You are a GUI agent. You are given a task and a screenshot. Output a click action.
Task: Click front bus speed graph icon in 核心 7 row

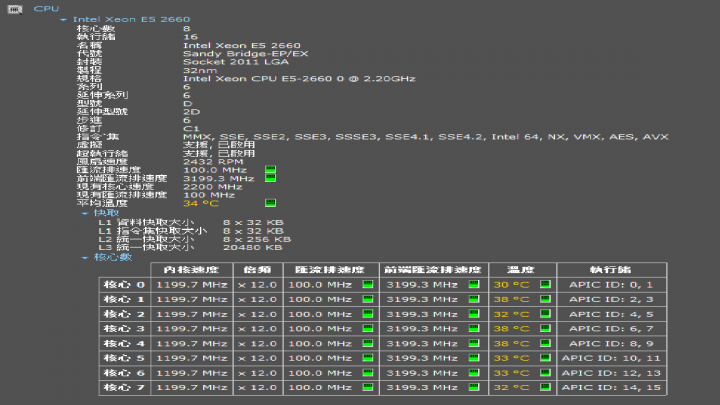click(x=474, y=387)
